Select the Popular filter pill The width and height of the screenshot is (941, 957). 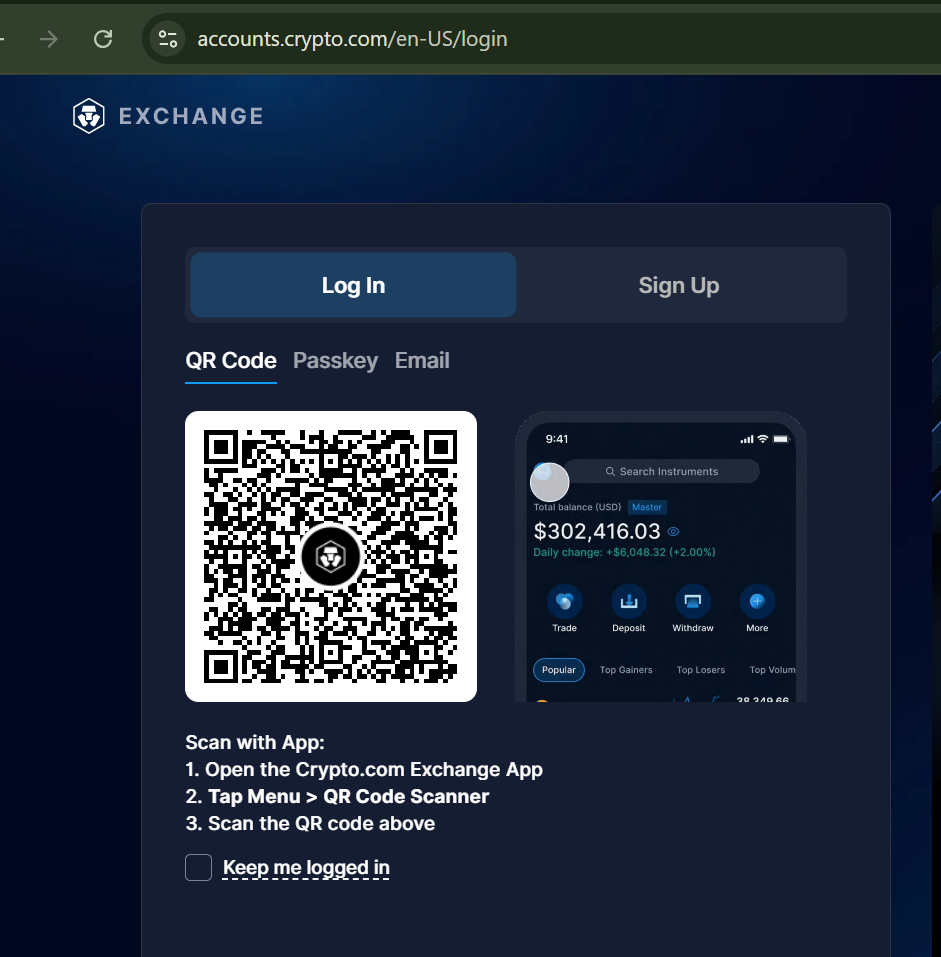(558, 670)
